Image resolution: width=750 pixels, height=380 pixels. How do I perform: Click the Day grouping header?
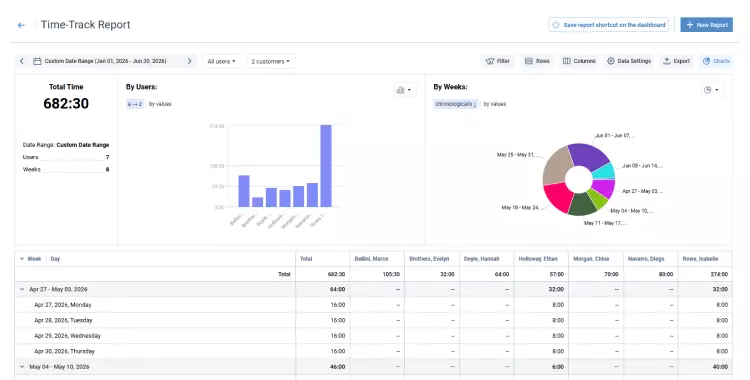[x=55, y=259]
